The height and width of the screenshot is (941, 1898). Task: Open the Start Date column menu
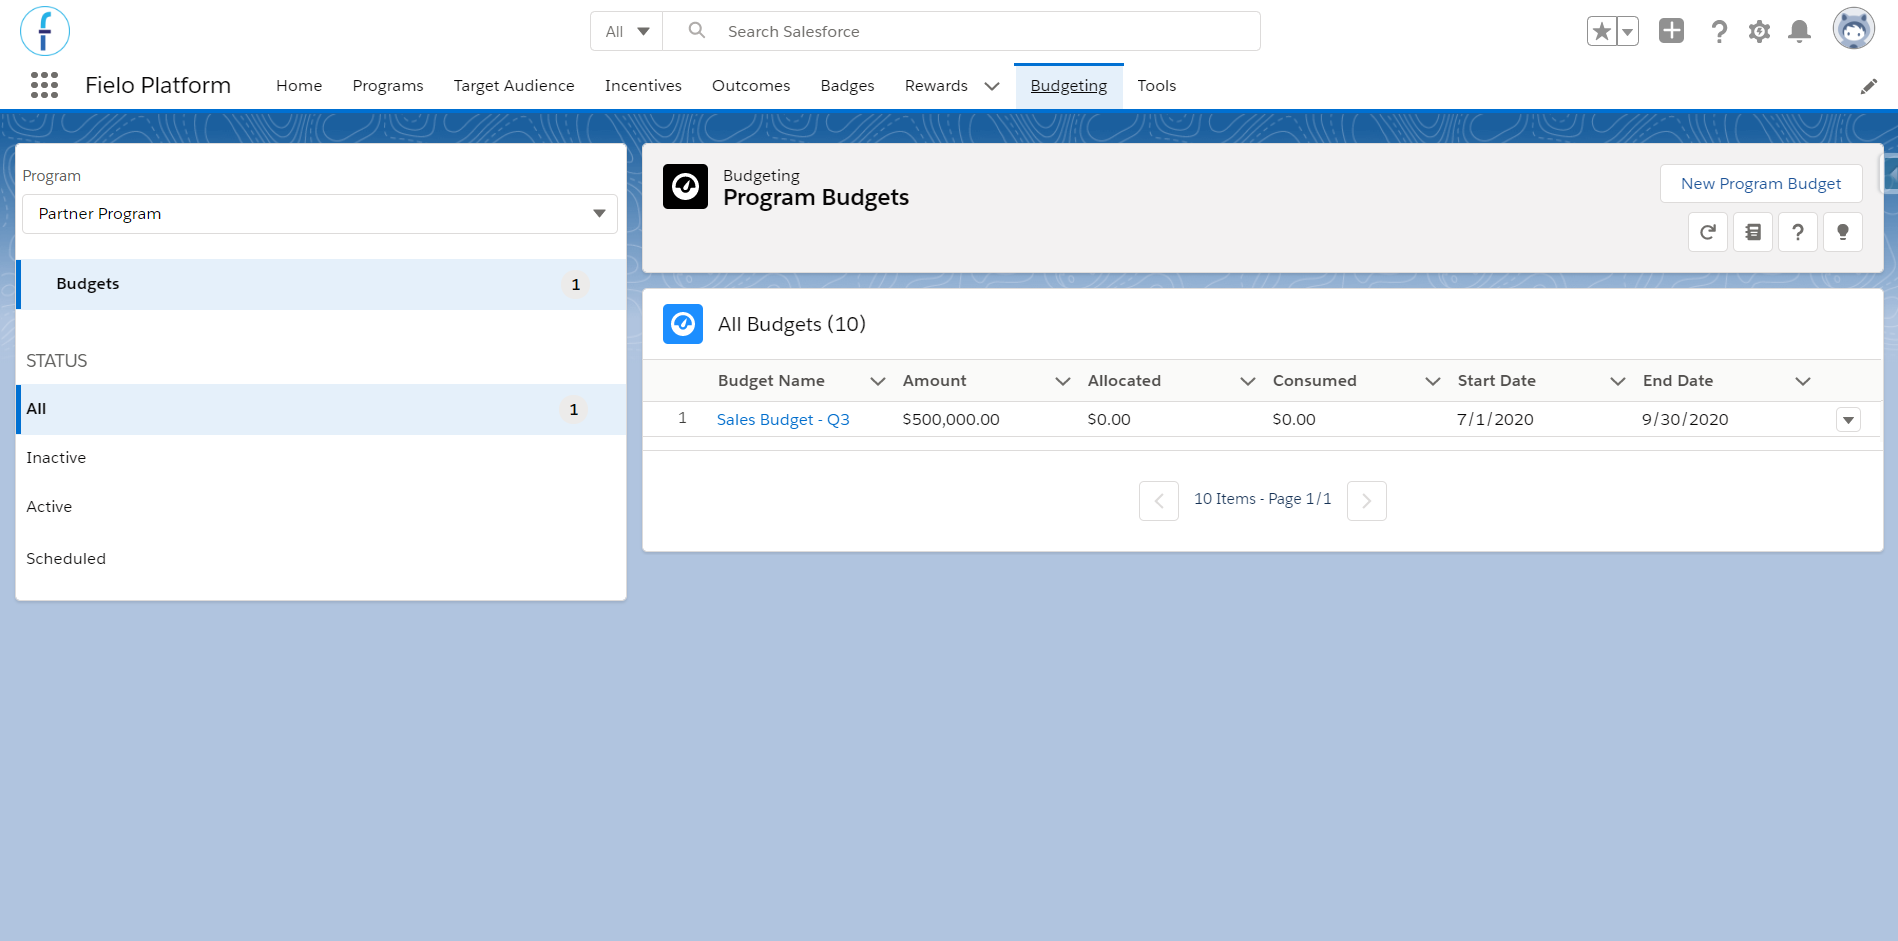coord(1618,381)
